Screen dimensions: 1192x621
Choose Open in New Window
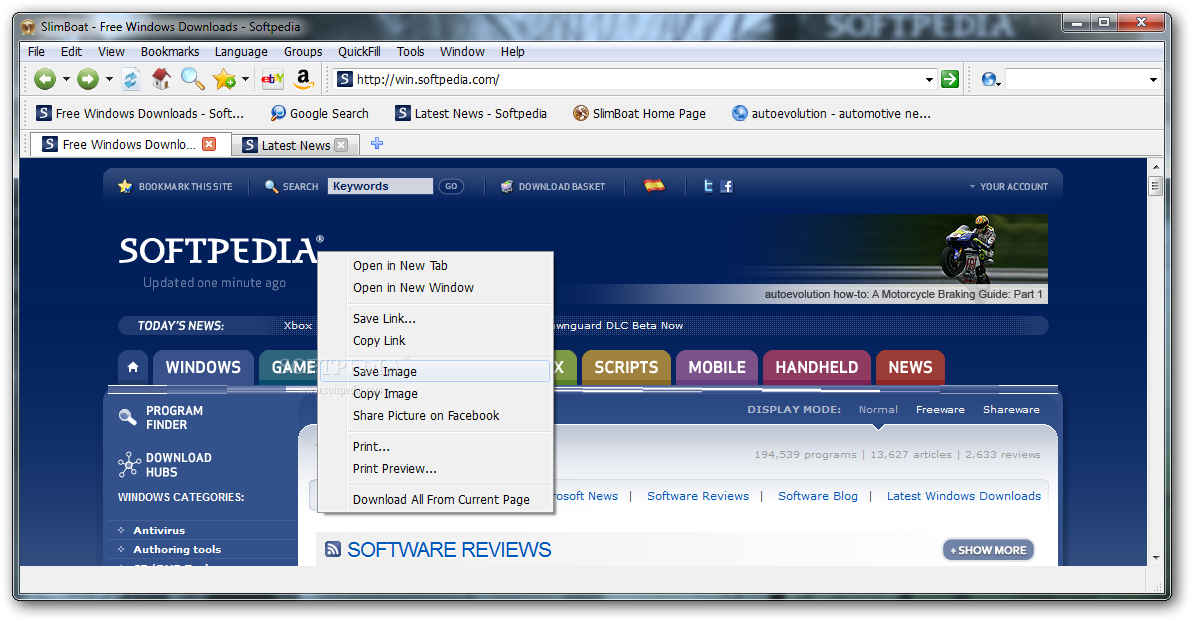click(x=435, y=287)
